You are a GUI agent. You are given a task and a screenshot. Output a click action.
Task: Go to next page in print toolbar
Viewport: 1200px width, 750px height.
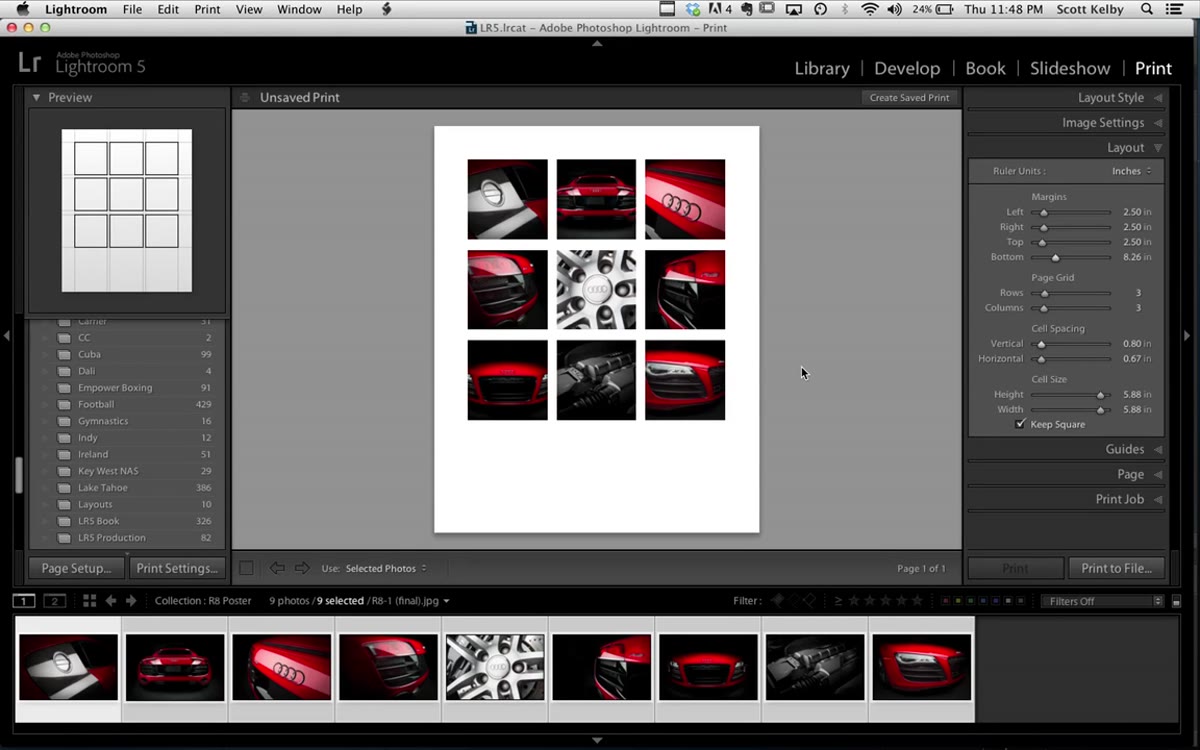(302, 568)
